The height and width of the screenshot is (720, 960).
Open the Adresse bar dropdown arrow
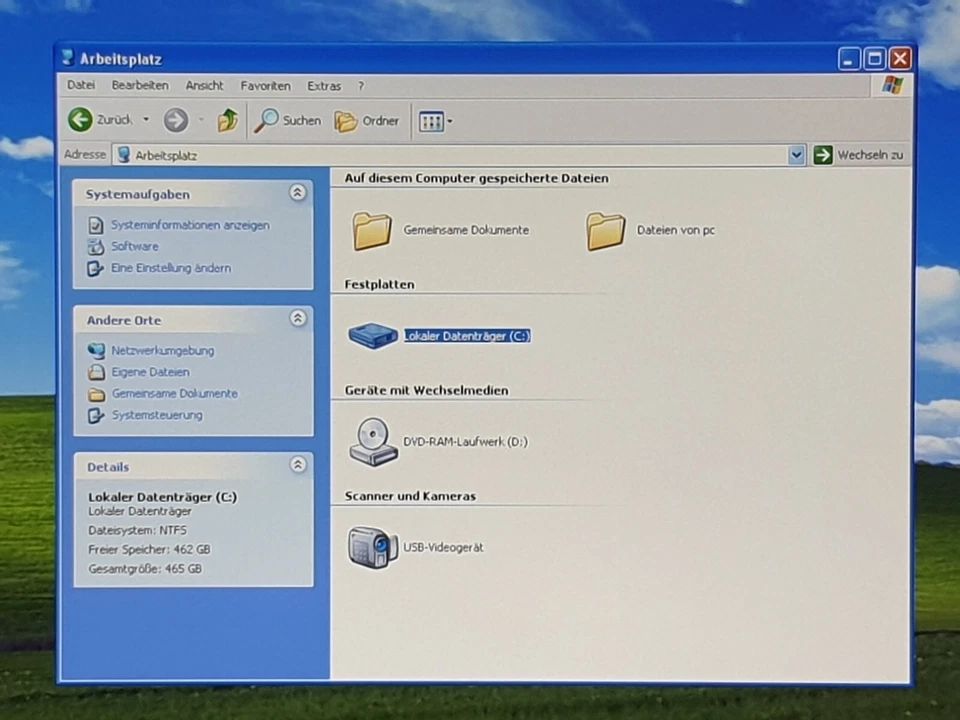(796, 155)
